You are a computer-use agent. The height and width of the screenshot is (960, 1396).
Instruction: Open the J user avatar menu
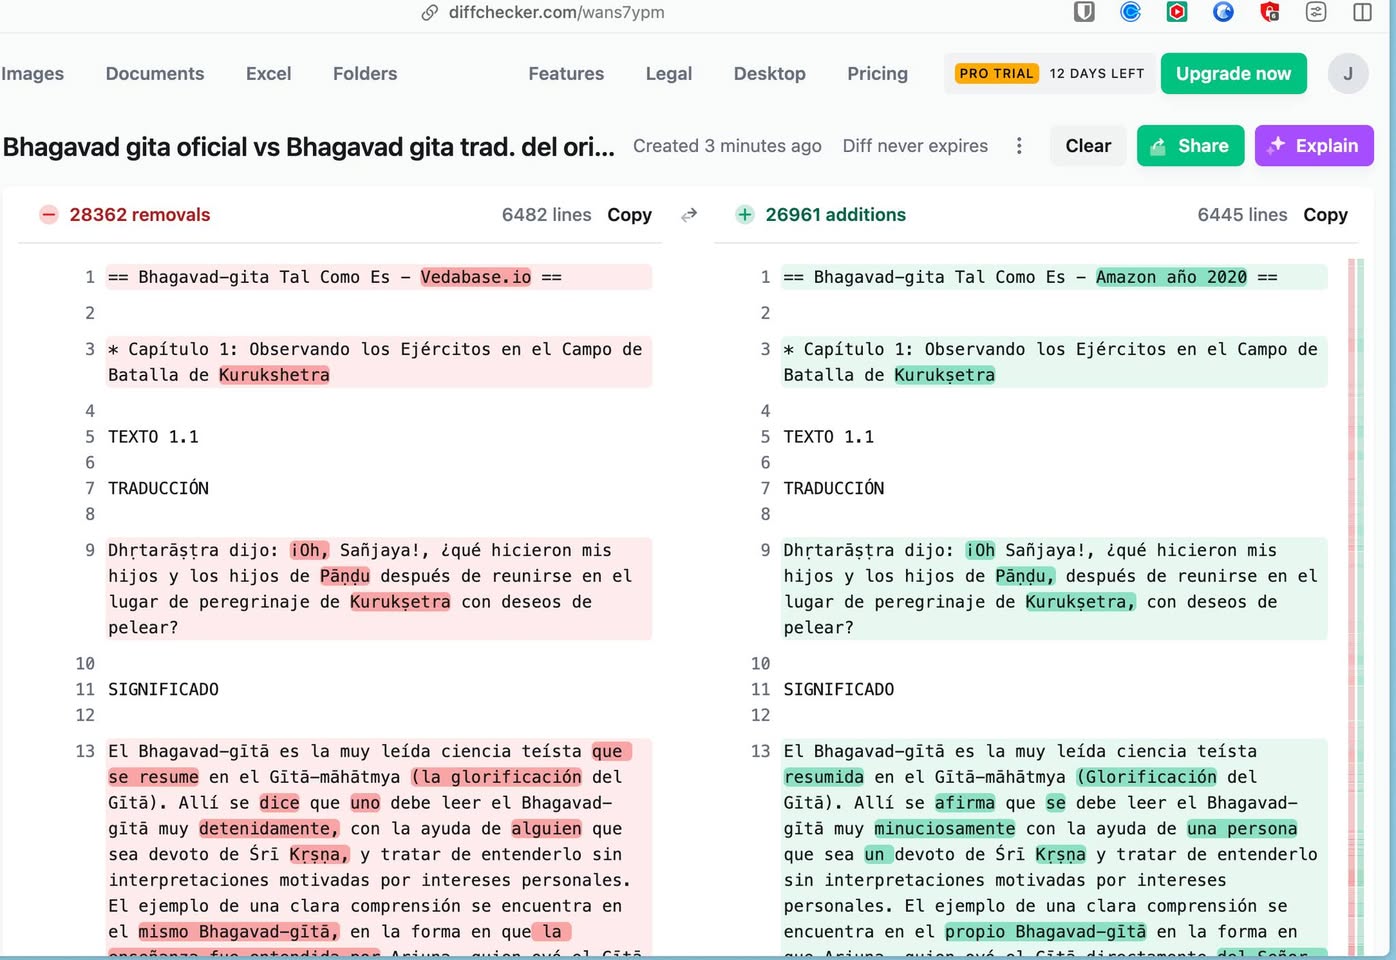(x=1347, y=74)
